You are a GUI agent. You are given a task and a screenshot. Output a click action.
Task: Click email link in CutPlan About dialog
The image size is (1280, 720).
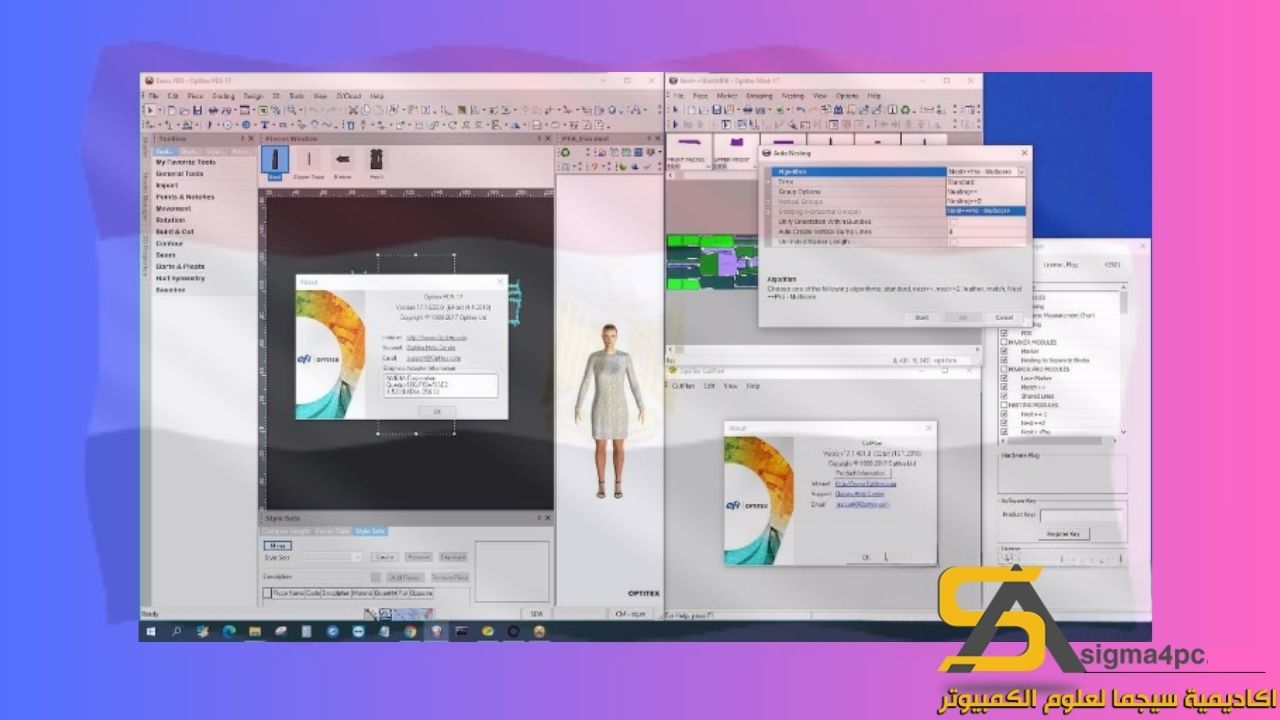[863, 505]
